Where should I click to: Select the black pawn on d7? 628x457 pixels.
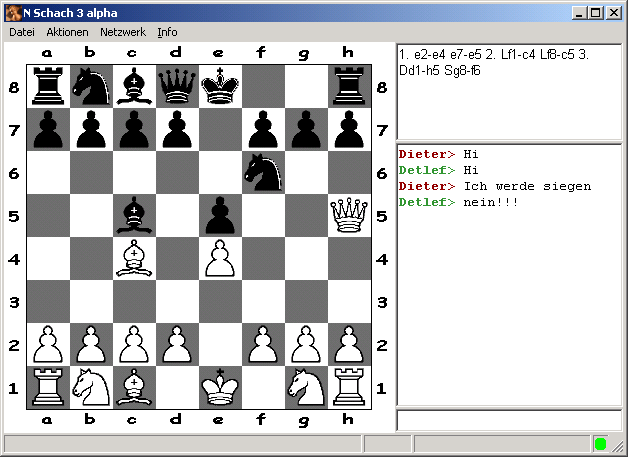coord(177,130)
